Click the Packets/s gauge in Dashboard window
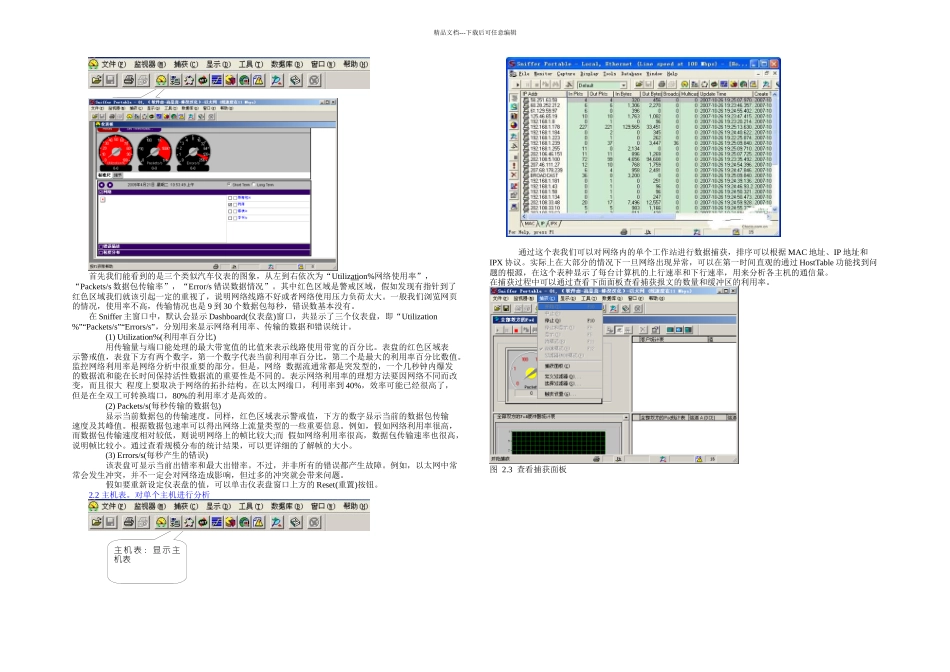Viewport: 950px width, 672px height. 154,153
